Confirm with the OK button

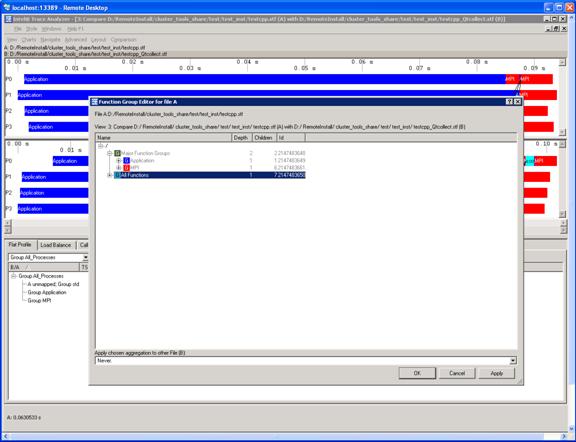click(417, 373)
